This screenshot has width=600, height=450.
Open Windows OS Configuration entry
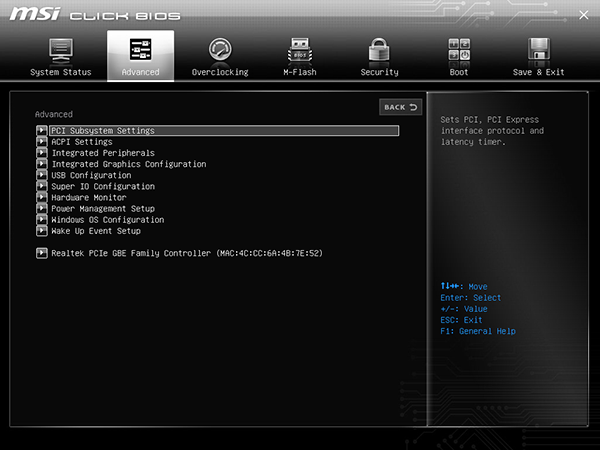(x=107, y=220)
